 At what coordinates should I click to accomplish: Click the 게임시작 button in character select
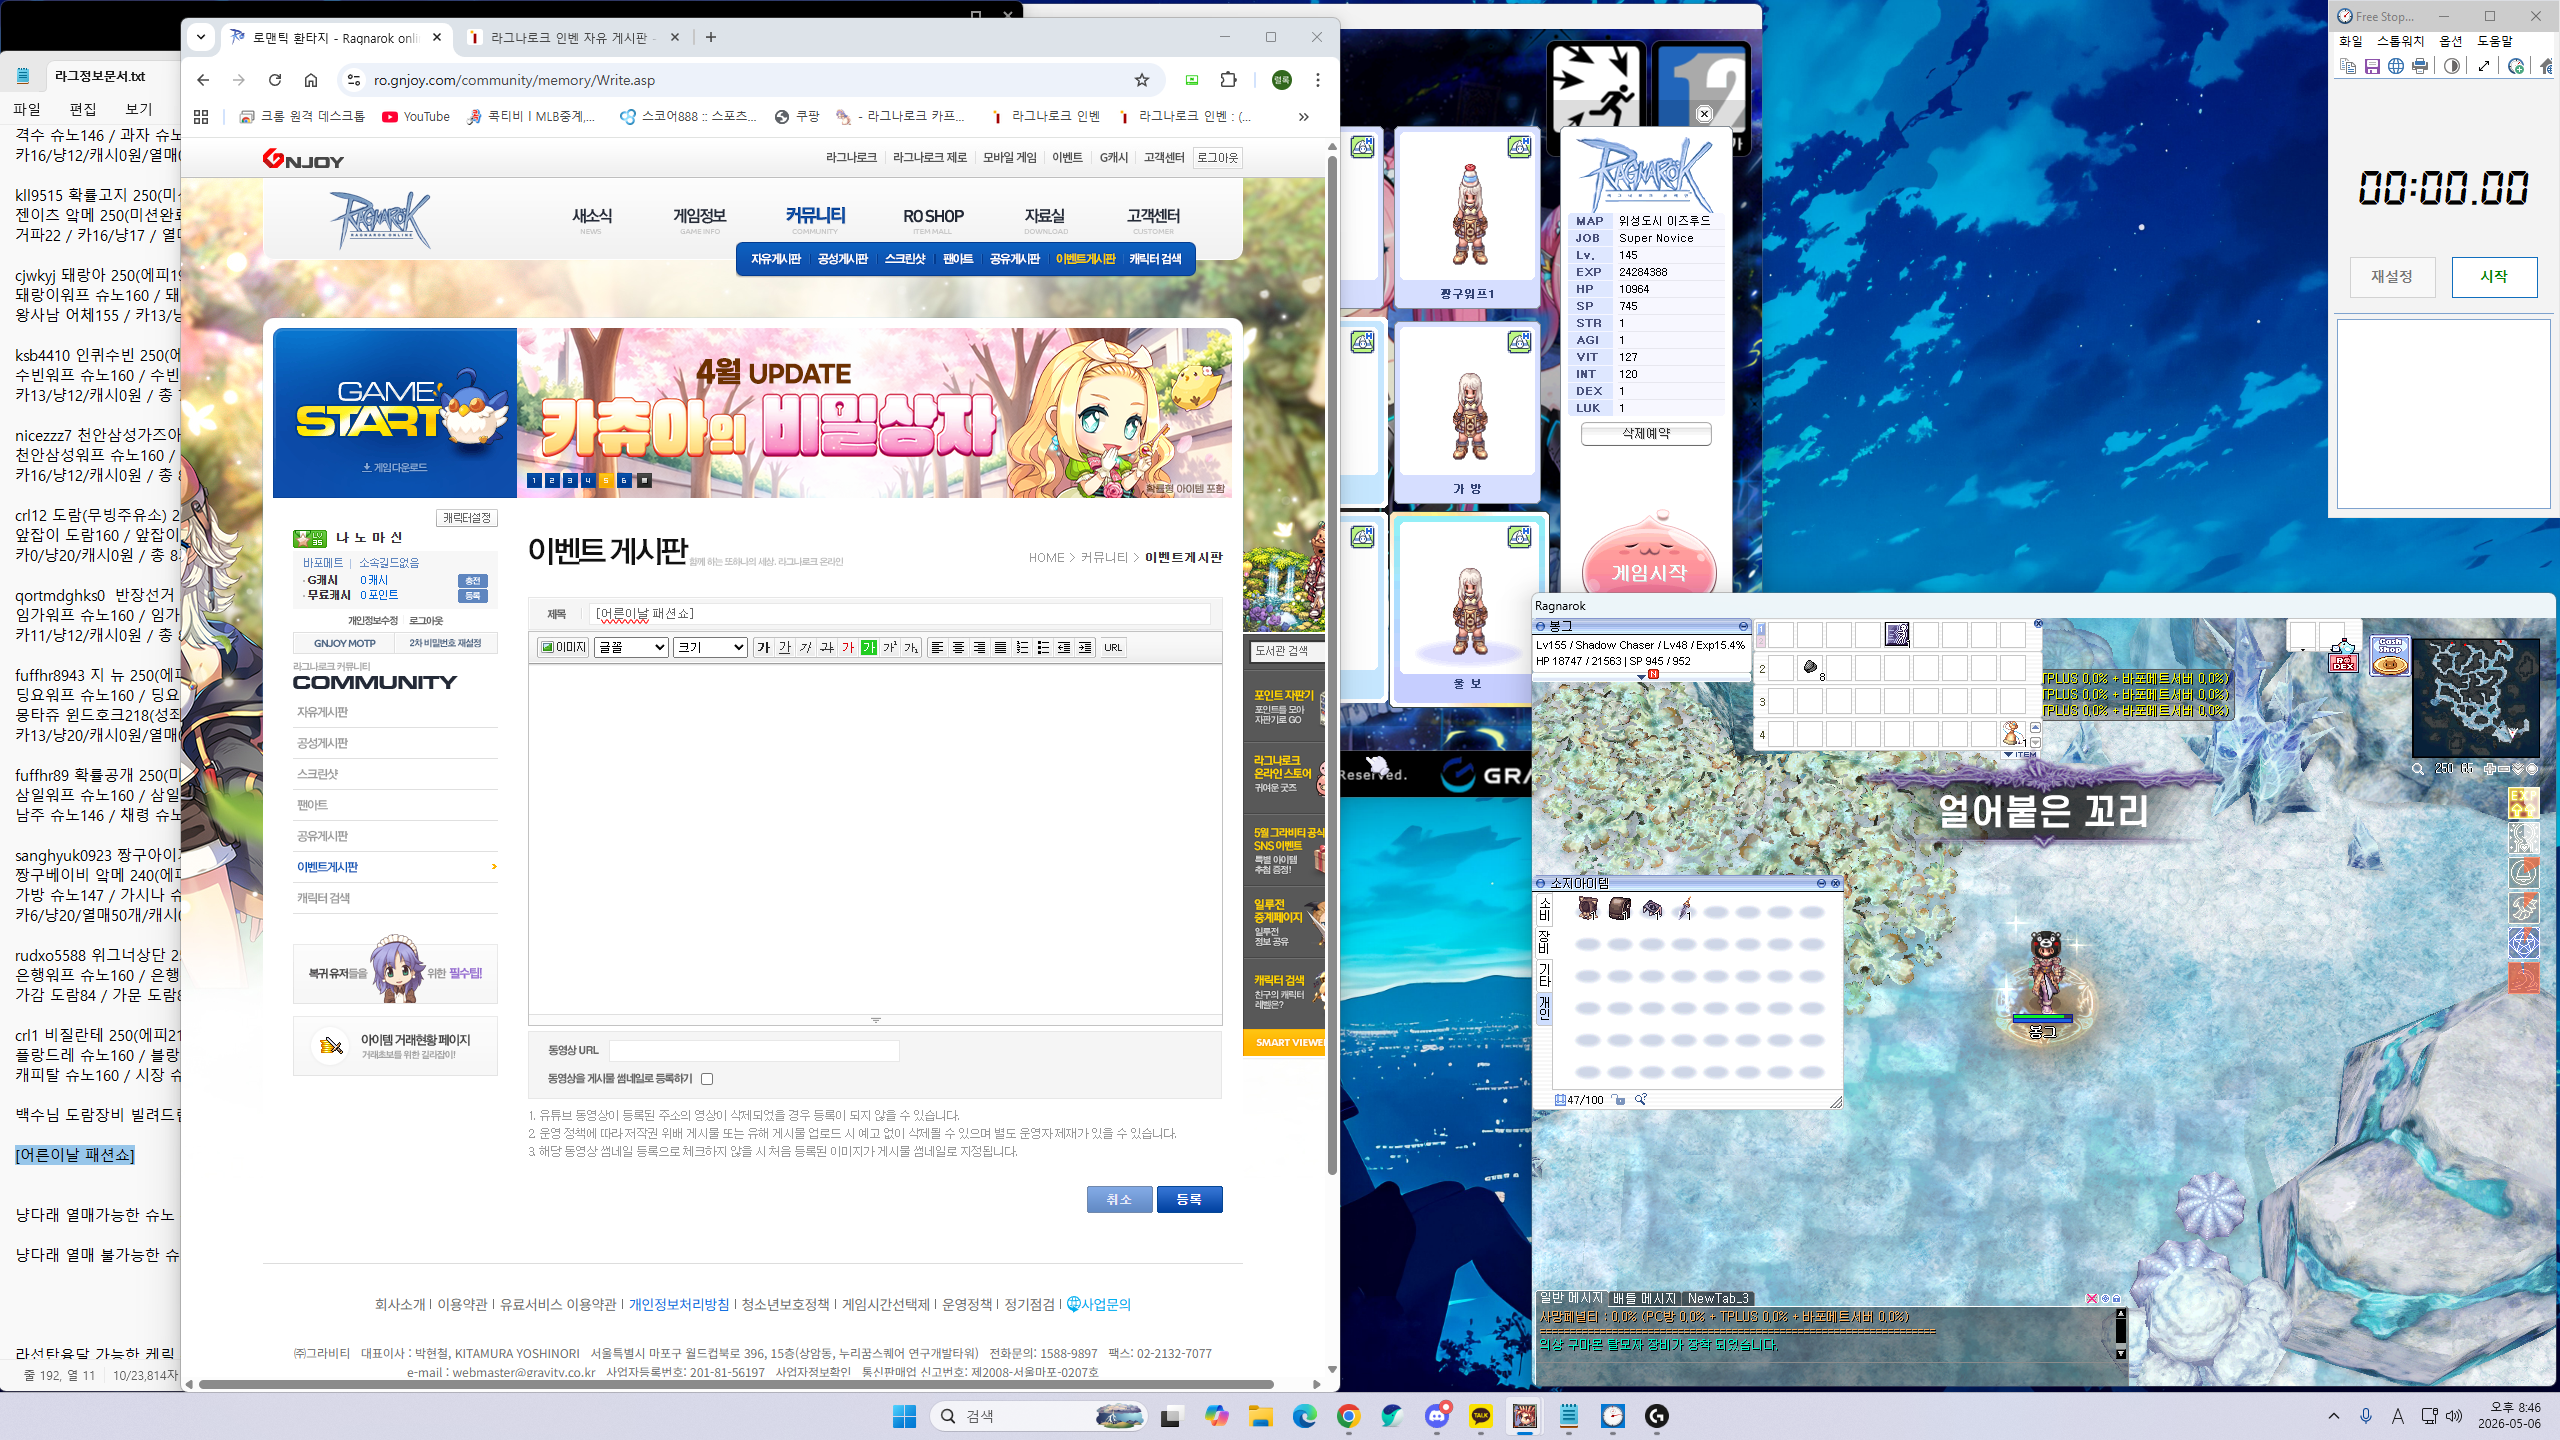pyautogui.click(x=1649, y=573)
